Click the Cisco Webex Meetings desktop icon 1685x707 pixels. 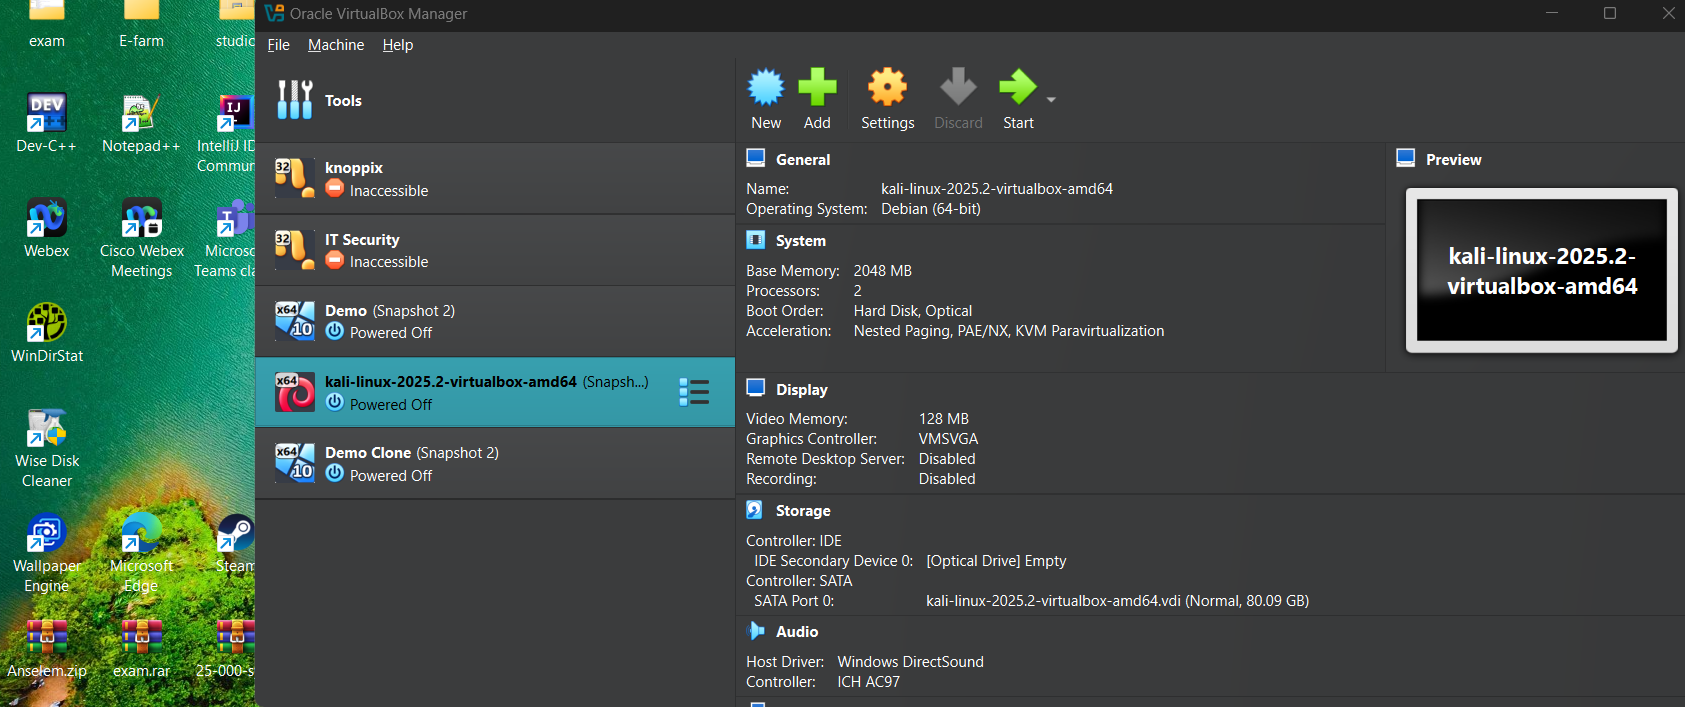(x=141, y=238)
